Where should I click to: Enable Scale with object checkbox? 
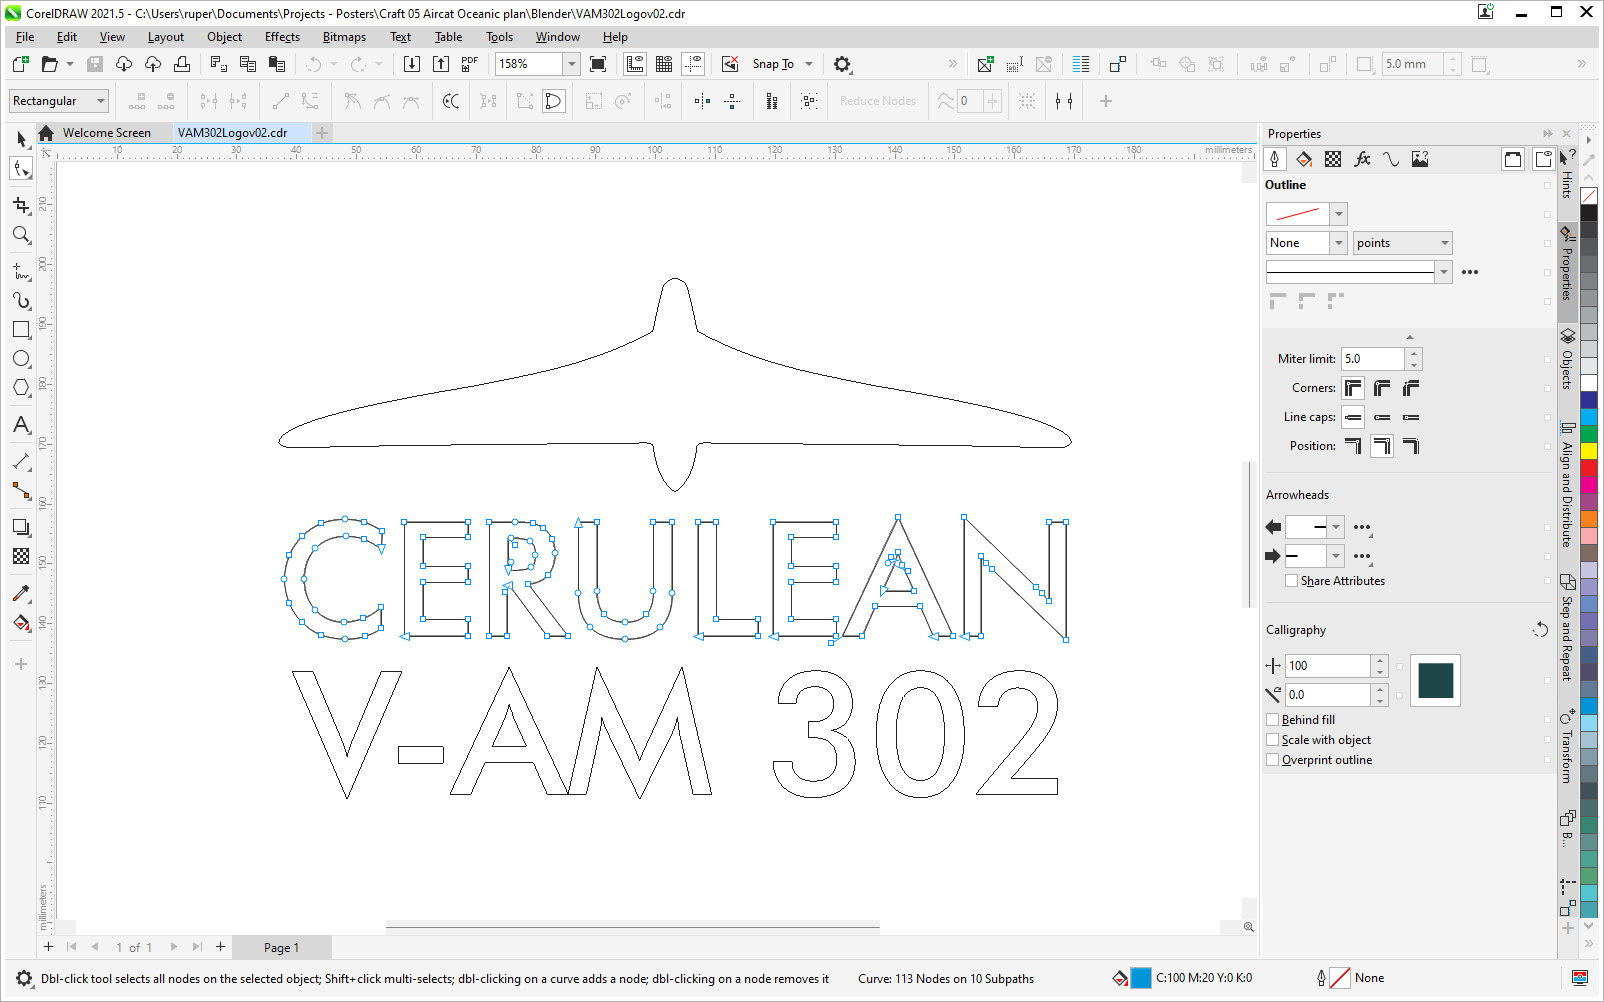click(1273, 740)
